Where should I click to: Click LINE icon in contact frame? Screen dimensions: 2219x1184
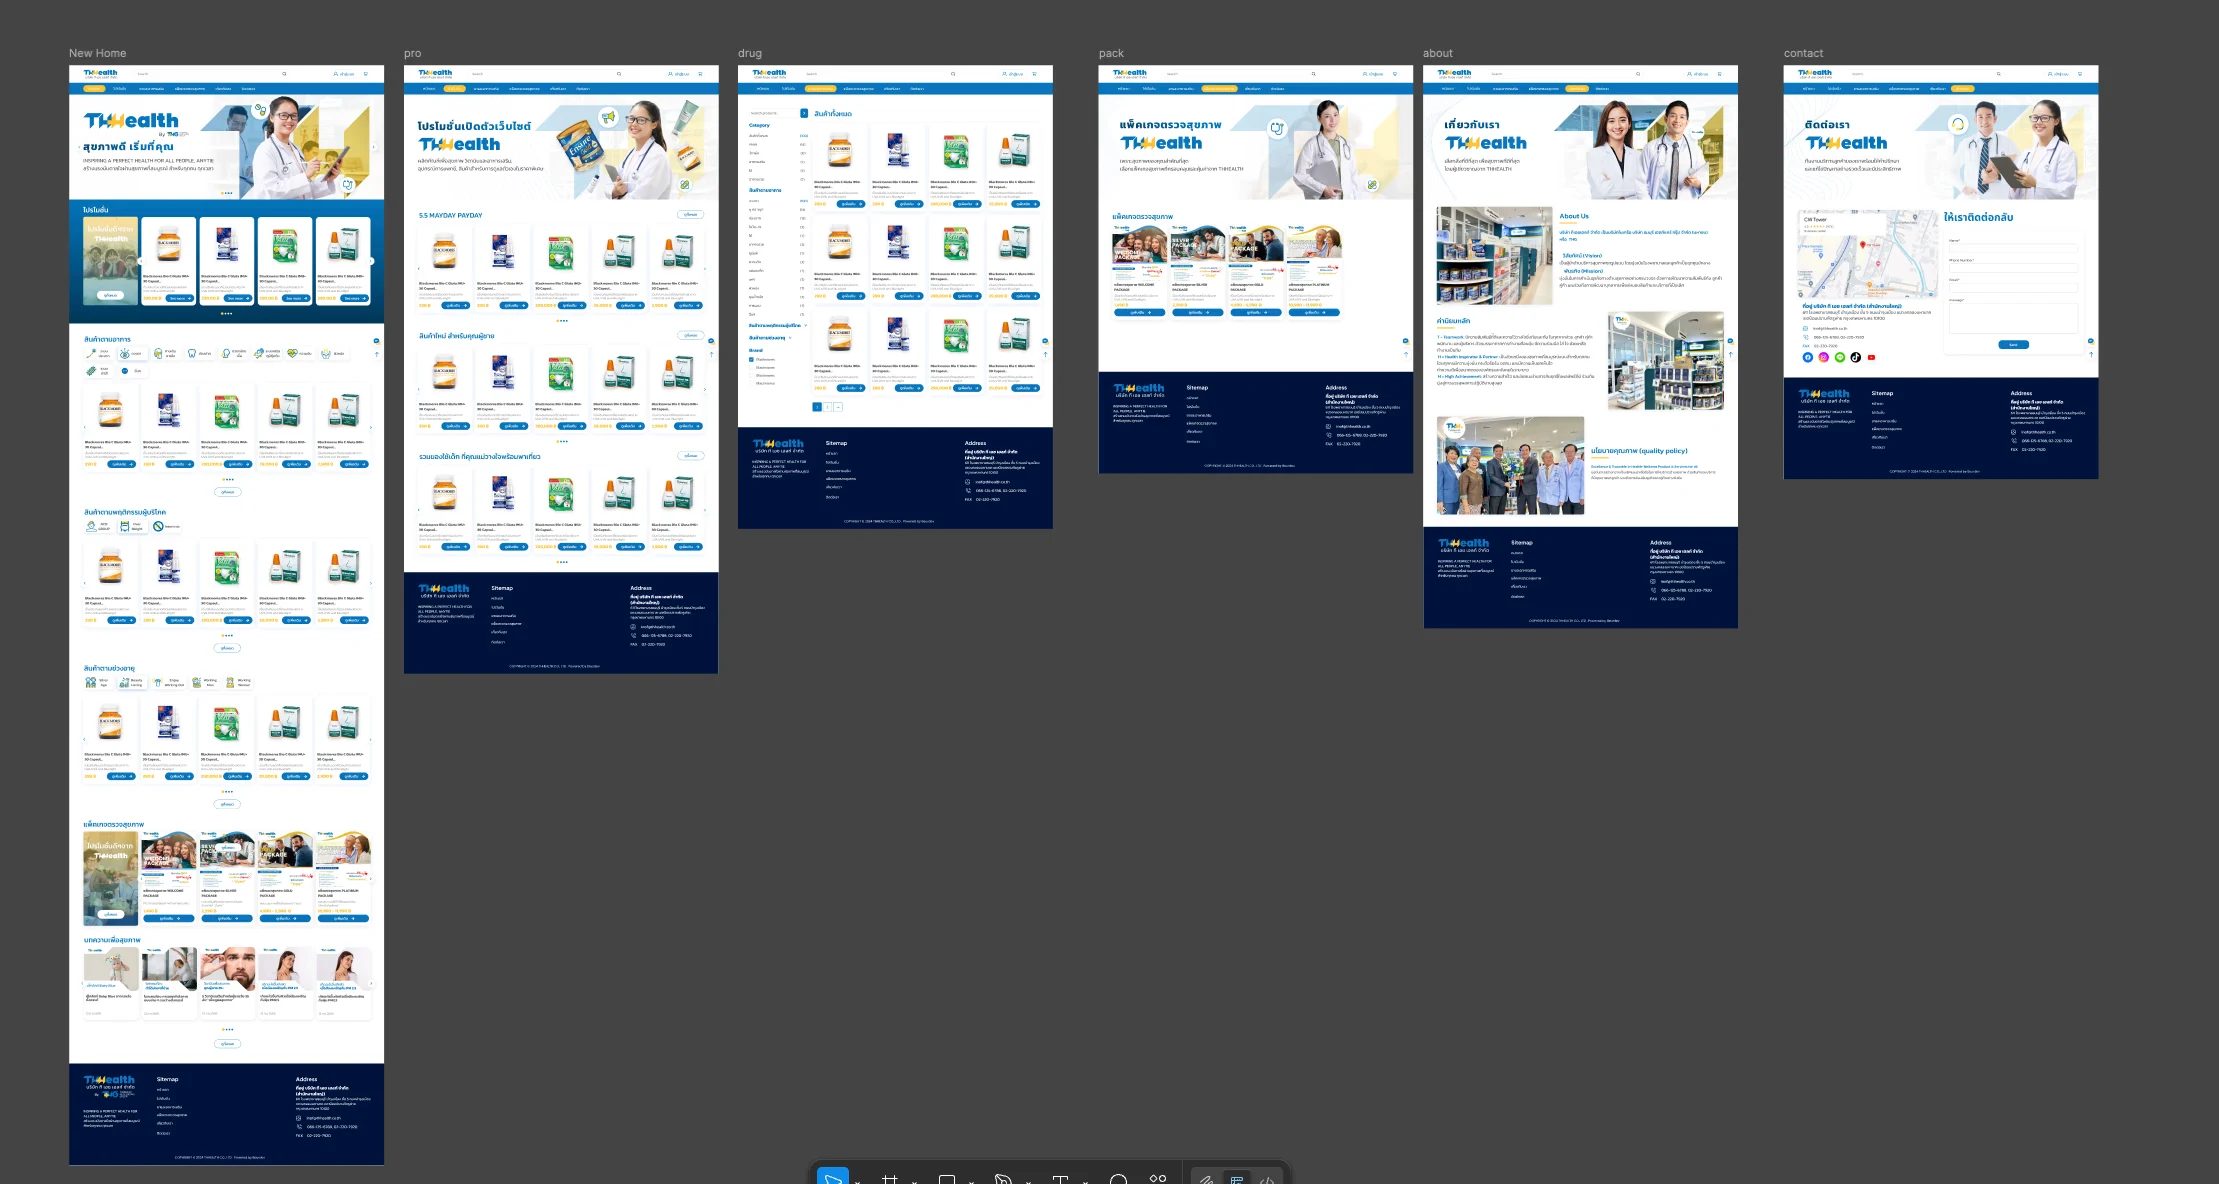(1839, 357)
